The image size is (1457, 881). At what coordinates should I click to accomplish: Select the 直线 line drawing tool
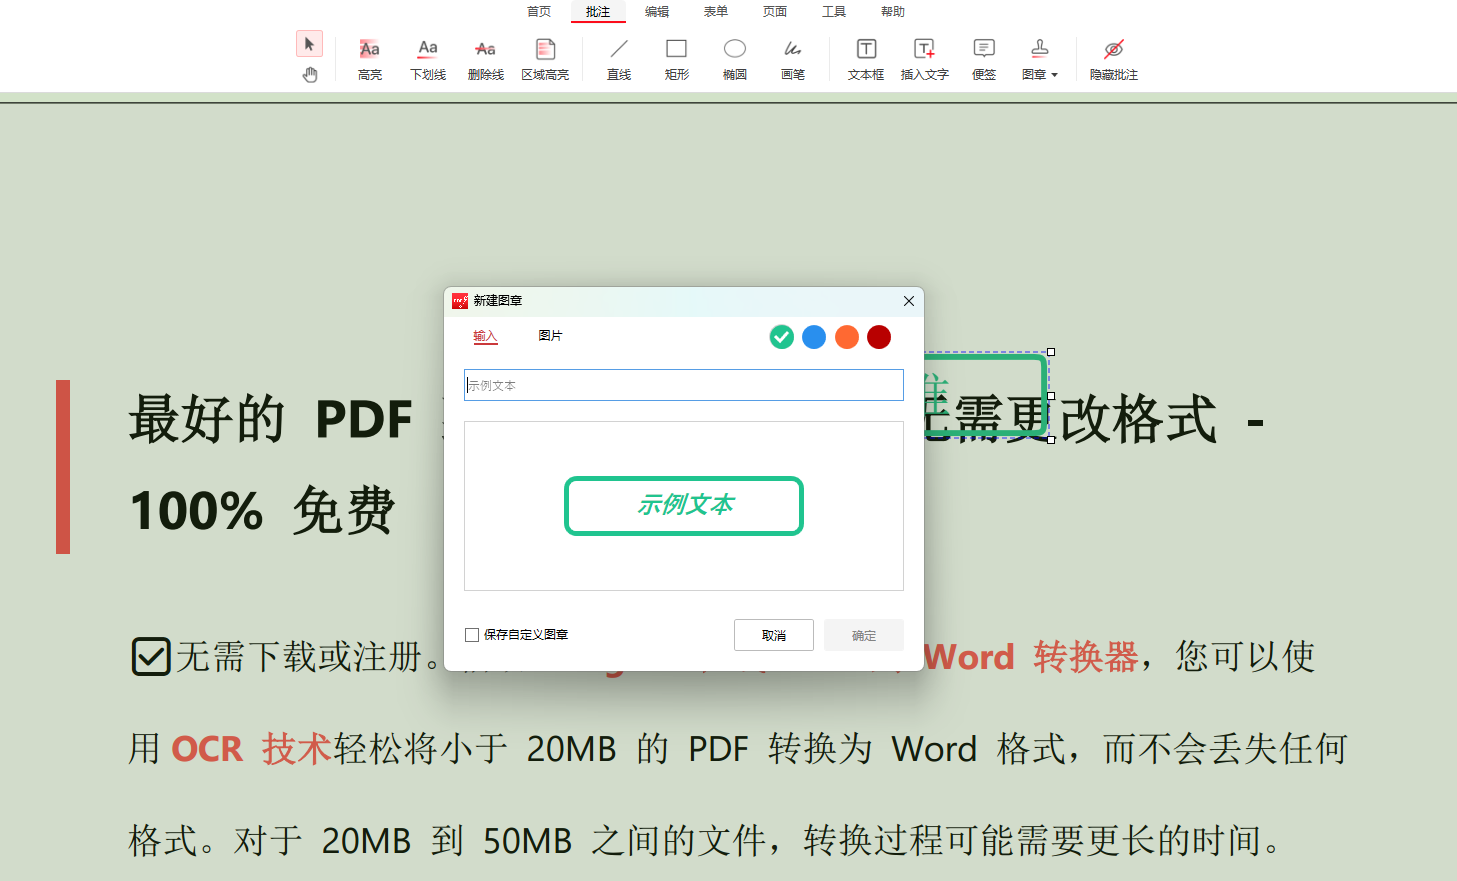click(619, 60)
